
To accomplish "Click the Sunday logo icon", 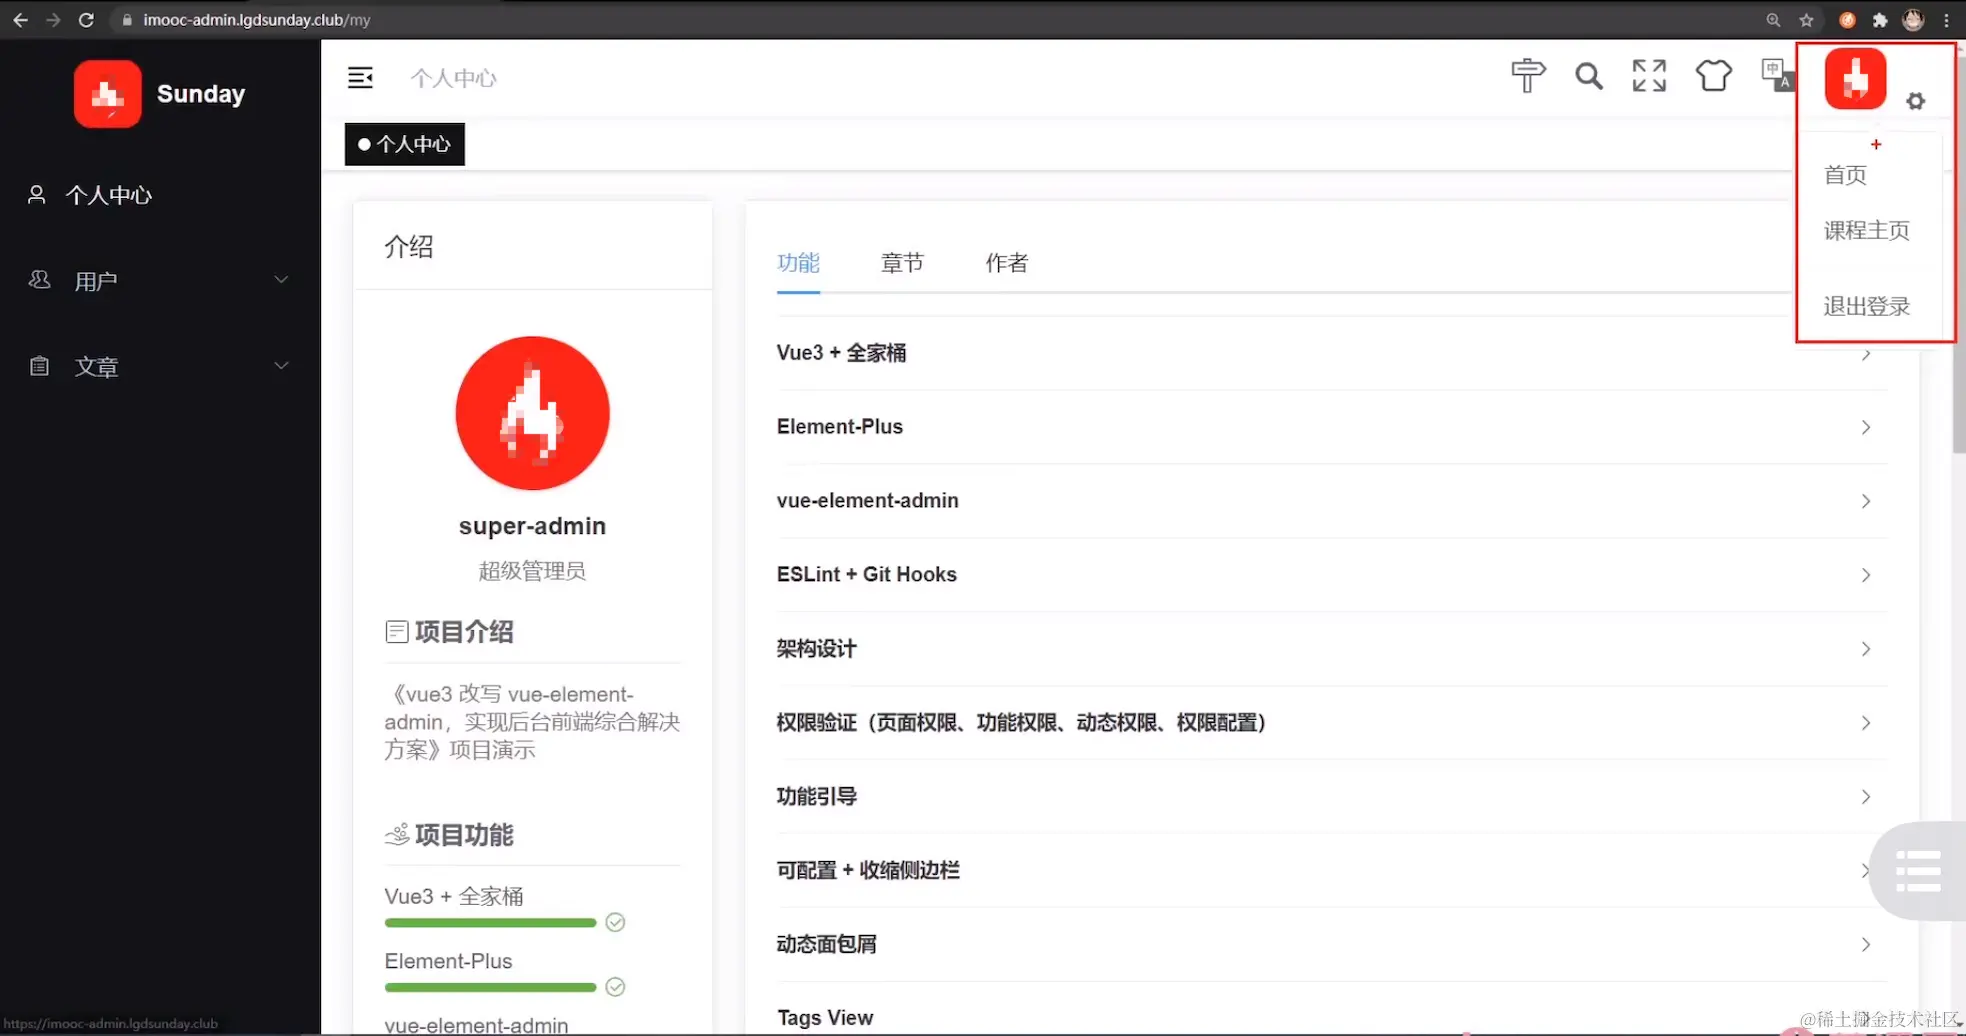I will (107, 94).
